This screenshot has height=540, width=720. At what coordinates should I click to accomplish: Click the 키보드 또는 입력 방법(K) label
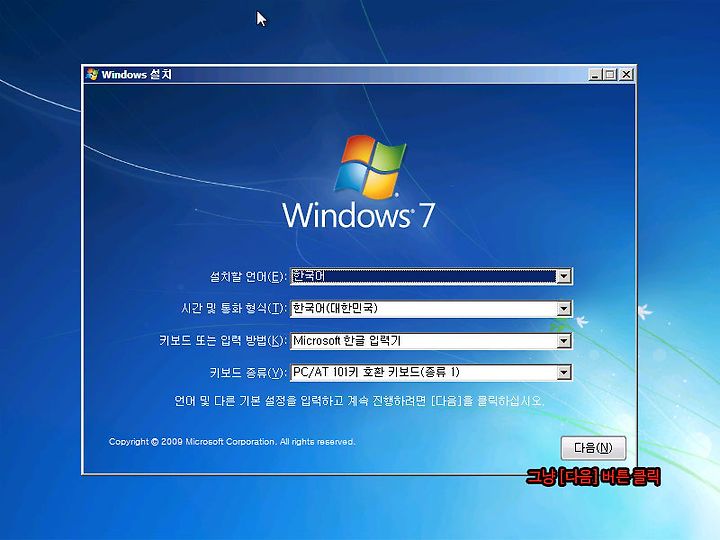pos(223,341)
